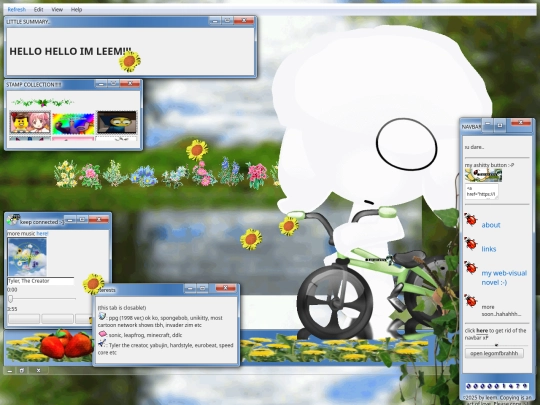This screenshot has width=540, height=405.
Task: Select the dark stamp with yellow face
Action: 116,122
